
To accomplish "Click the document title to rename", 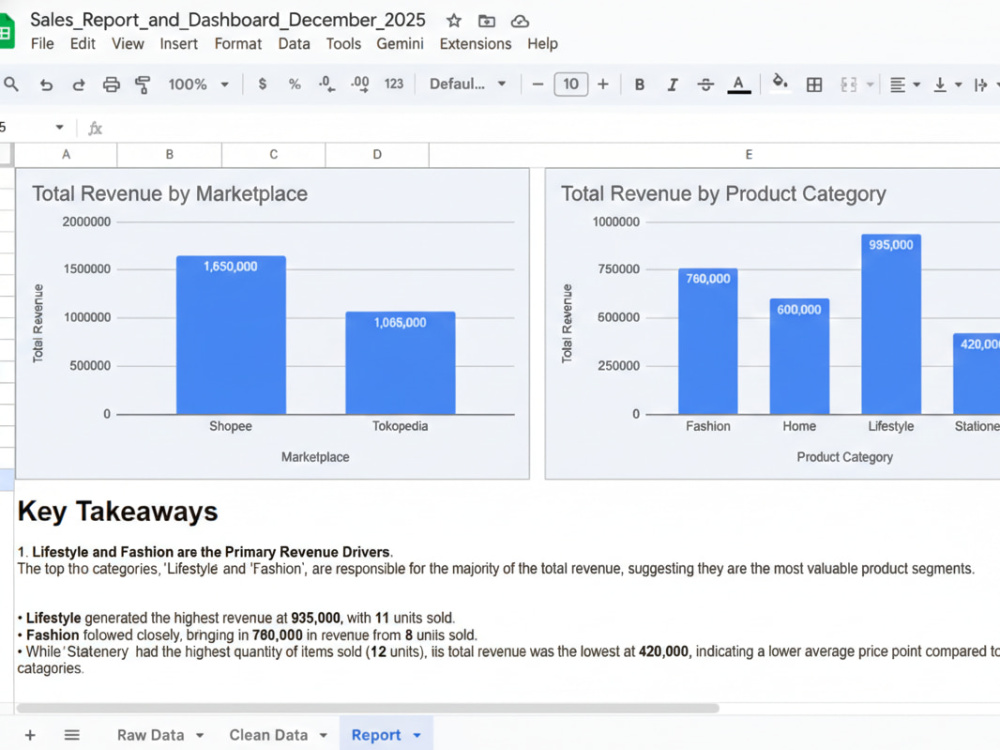I will [x=228, y=20].
